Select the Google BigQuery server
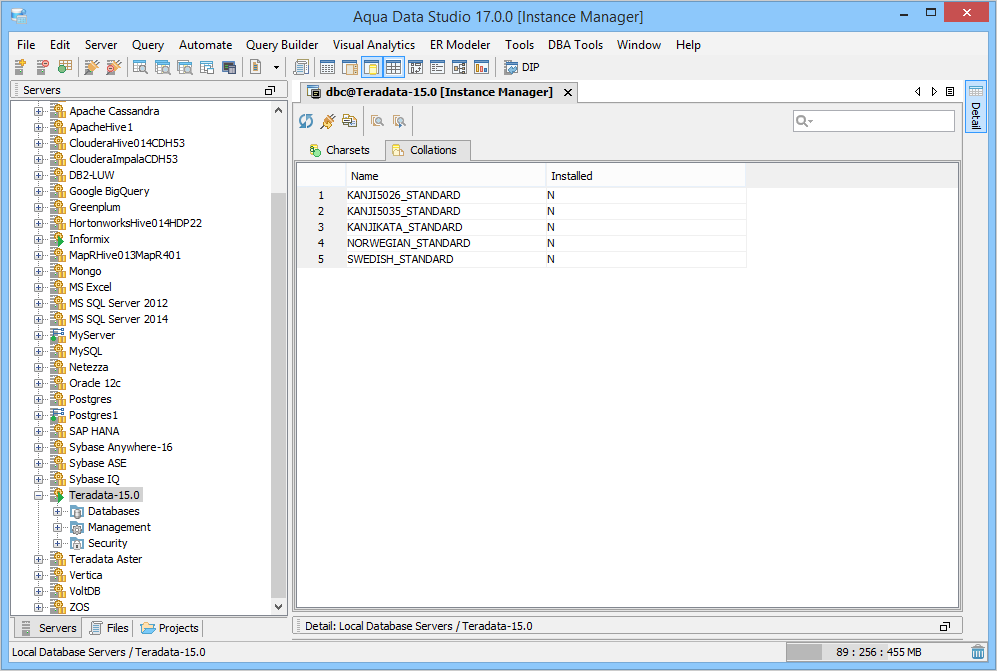Viewport: 997px width, 671px height. pos(109,191)
